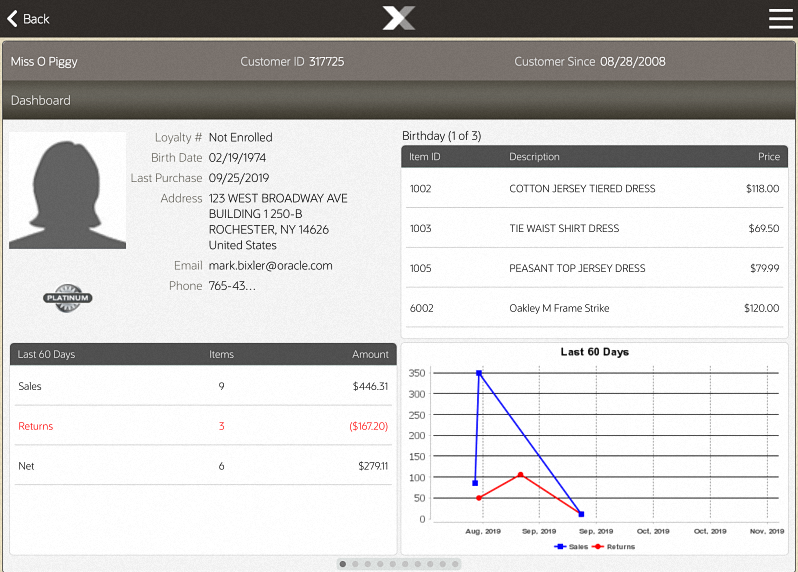Go back with the Back button
Screen dimensions: 798x572
point(28,19)
